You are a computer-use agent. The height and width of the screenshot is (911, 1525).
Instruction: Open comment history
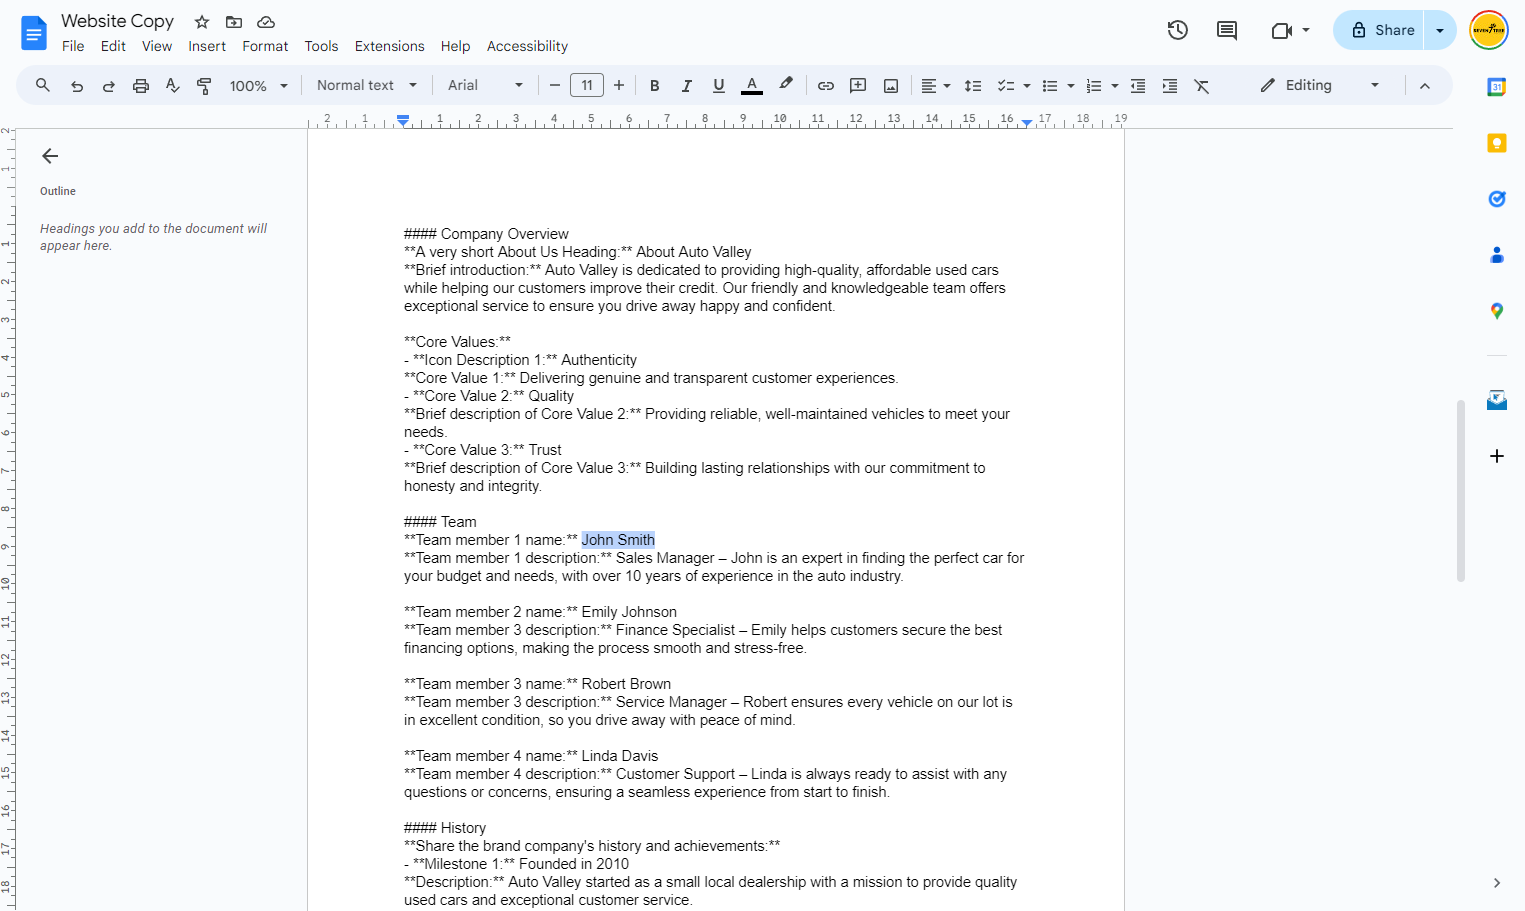pyautogui.click(x=1227, y=30)
